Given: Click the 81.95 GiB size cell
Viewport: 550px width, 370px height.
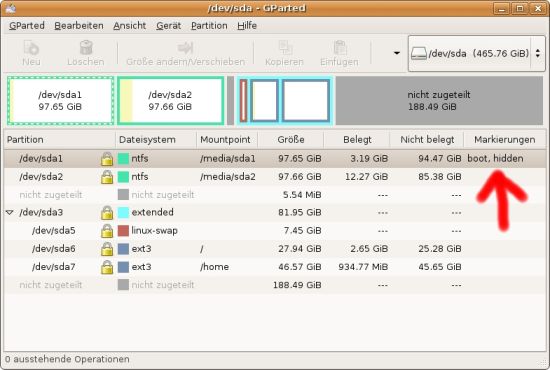Looking at the screenshot, I should pyautogui.click(x=300, y=213).
